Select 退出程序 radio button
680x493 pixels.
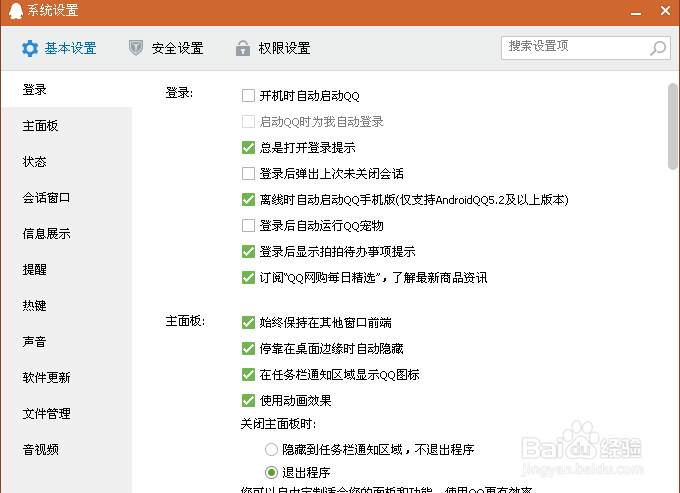(x=271, y=472)
